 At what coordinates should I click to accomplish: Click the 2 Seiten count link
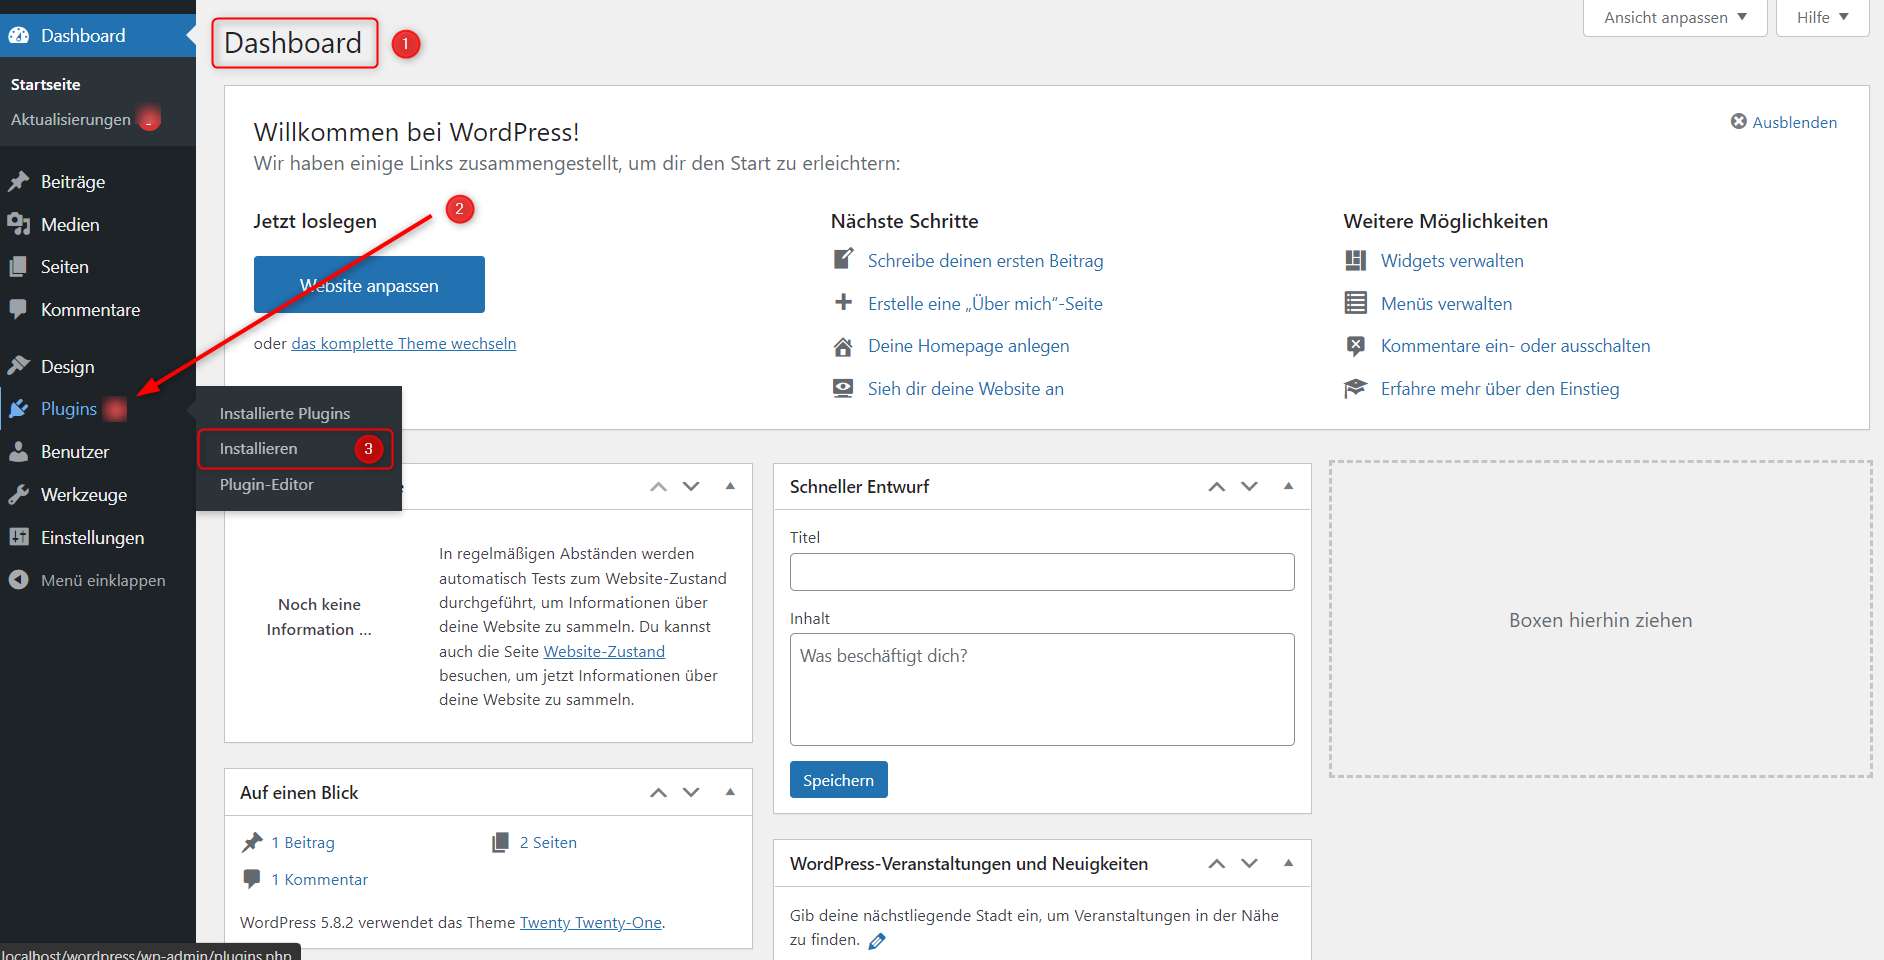click(548, 843)
